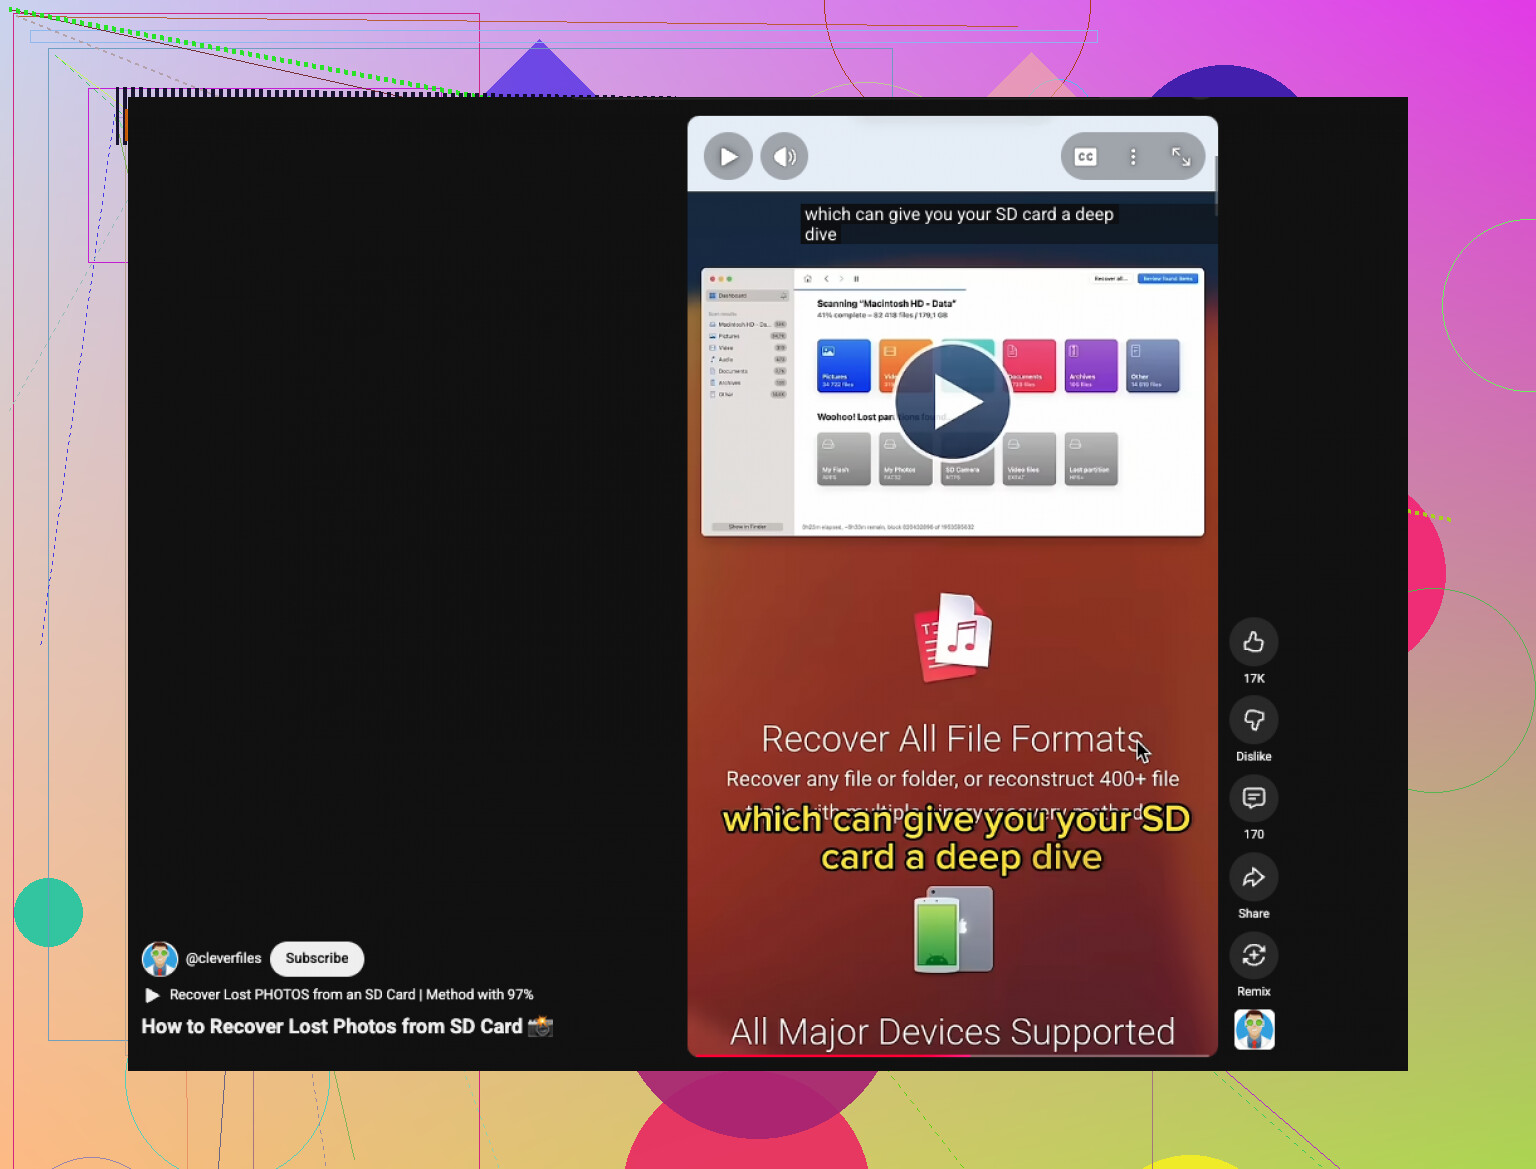The width and height of the screenshot is (1536, 1169).
Task: Open the three-dot more options menu
Action: coord(1133,156)
